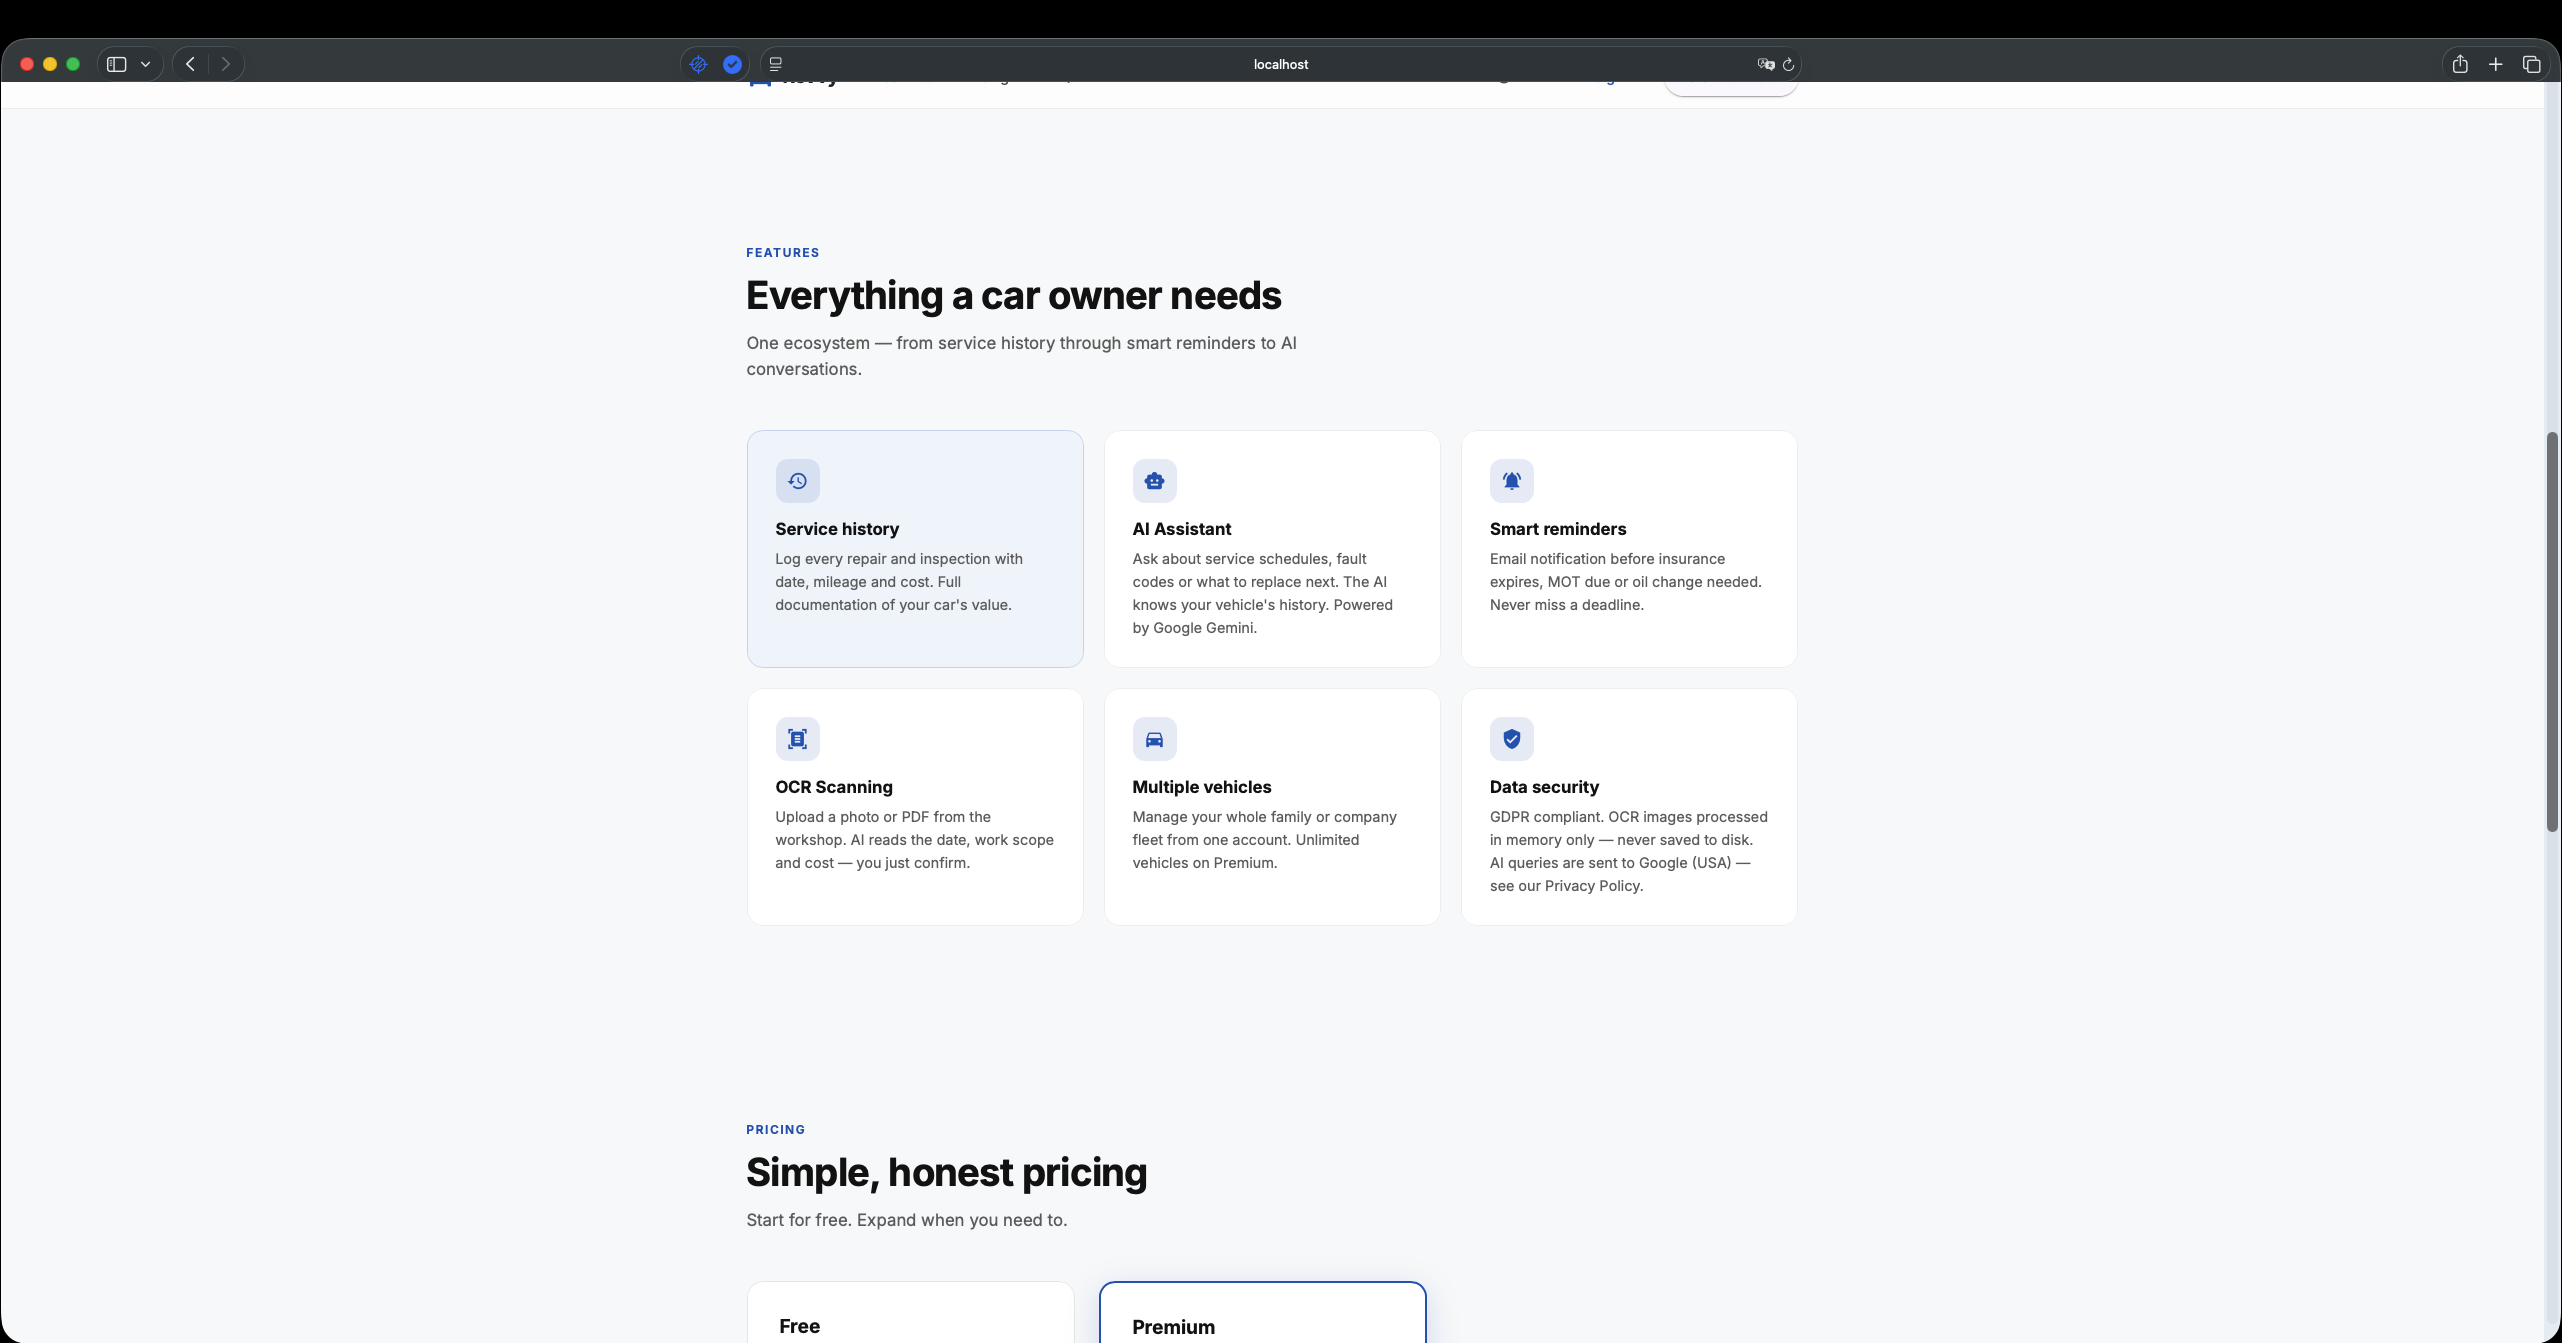Select the Premium pricing plan card
Screen dimensions: 2562x1343
pos(1262,1312)
